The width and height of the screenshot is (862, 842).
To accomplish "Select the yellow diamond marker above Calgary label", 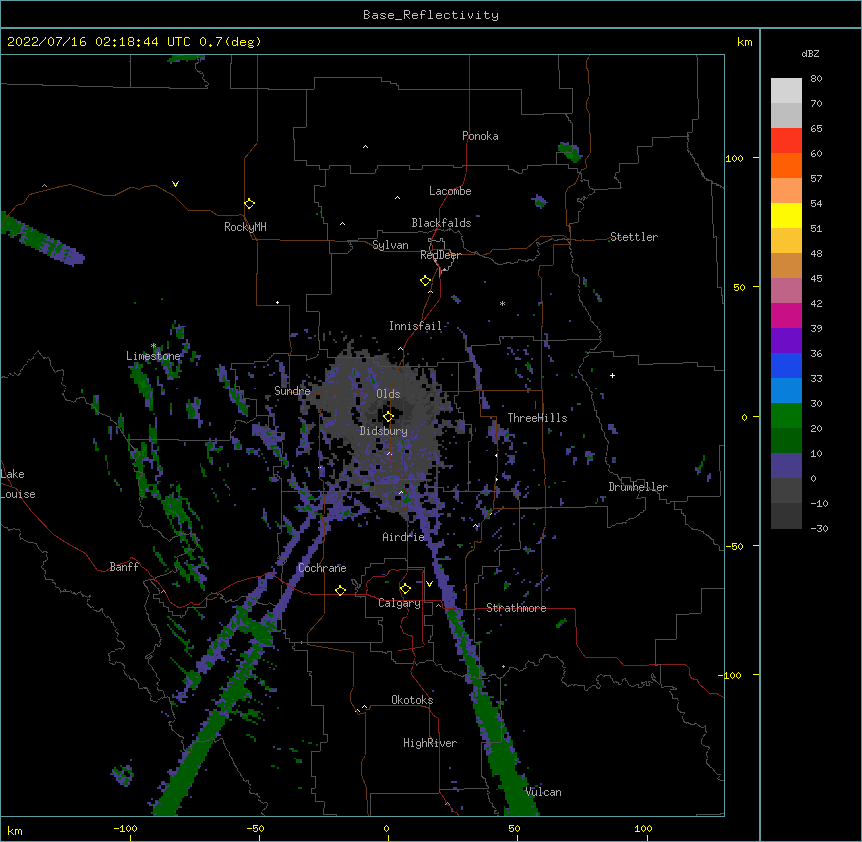I will tap(405, 589).
